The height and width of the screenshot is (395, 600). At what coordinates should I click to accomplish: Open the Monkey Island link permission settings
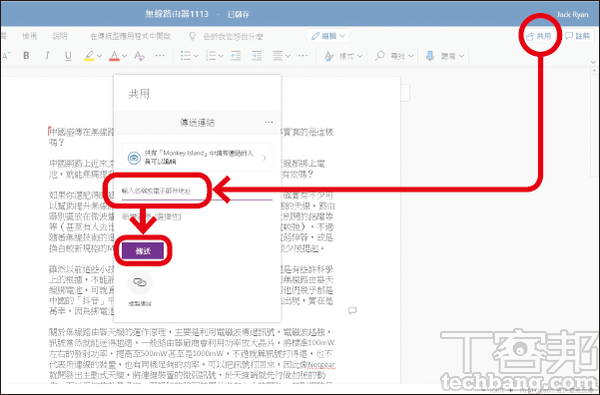click(x=197, y=157)
